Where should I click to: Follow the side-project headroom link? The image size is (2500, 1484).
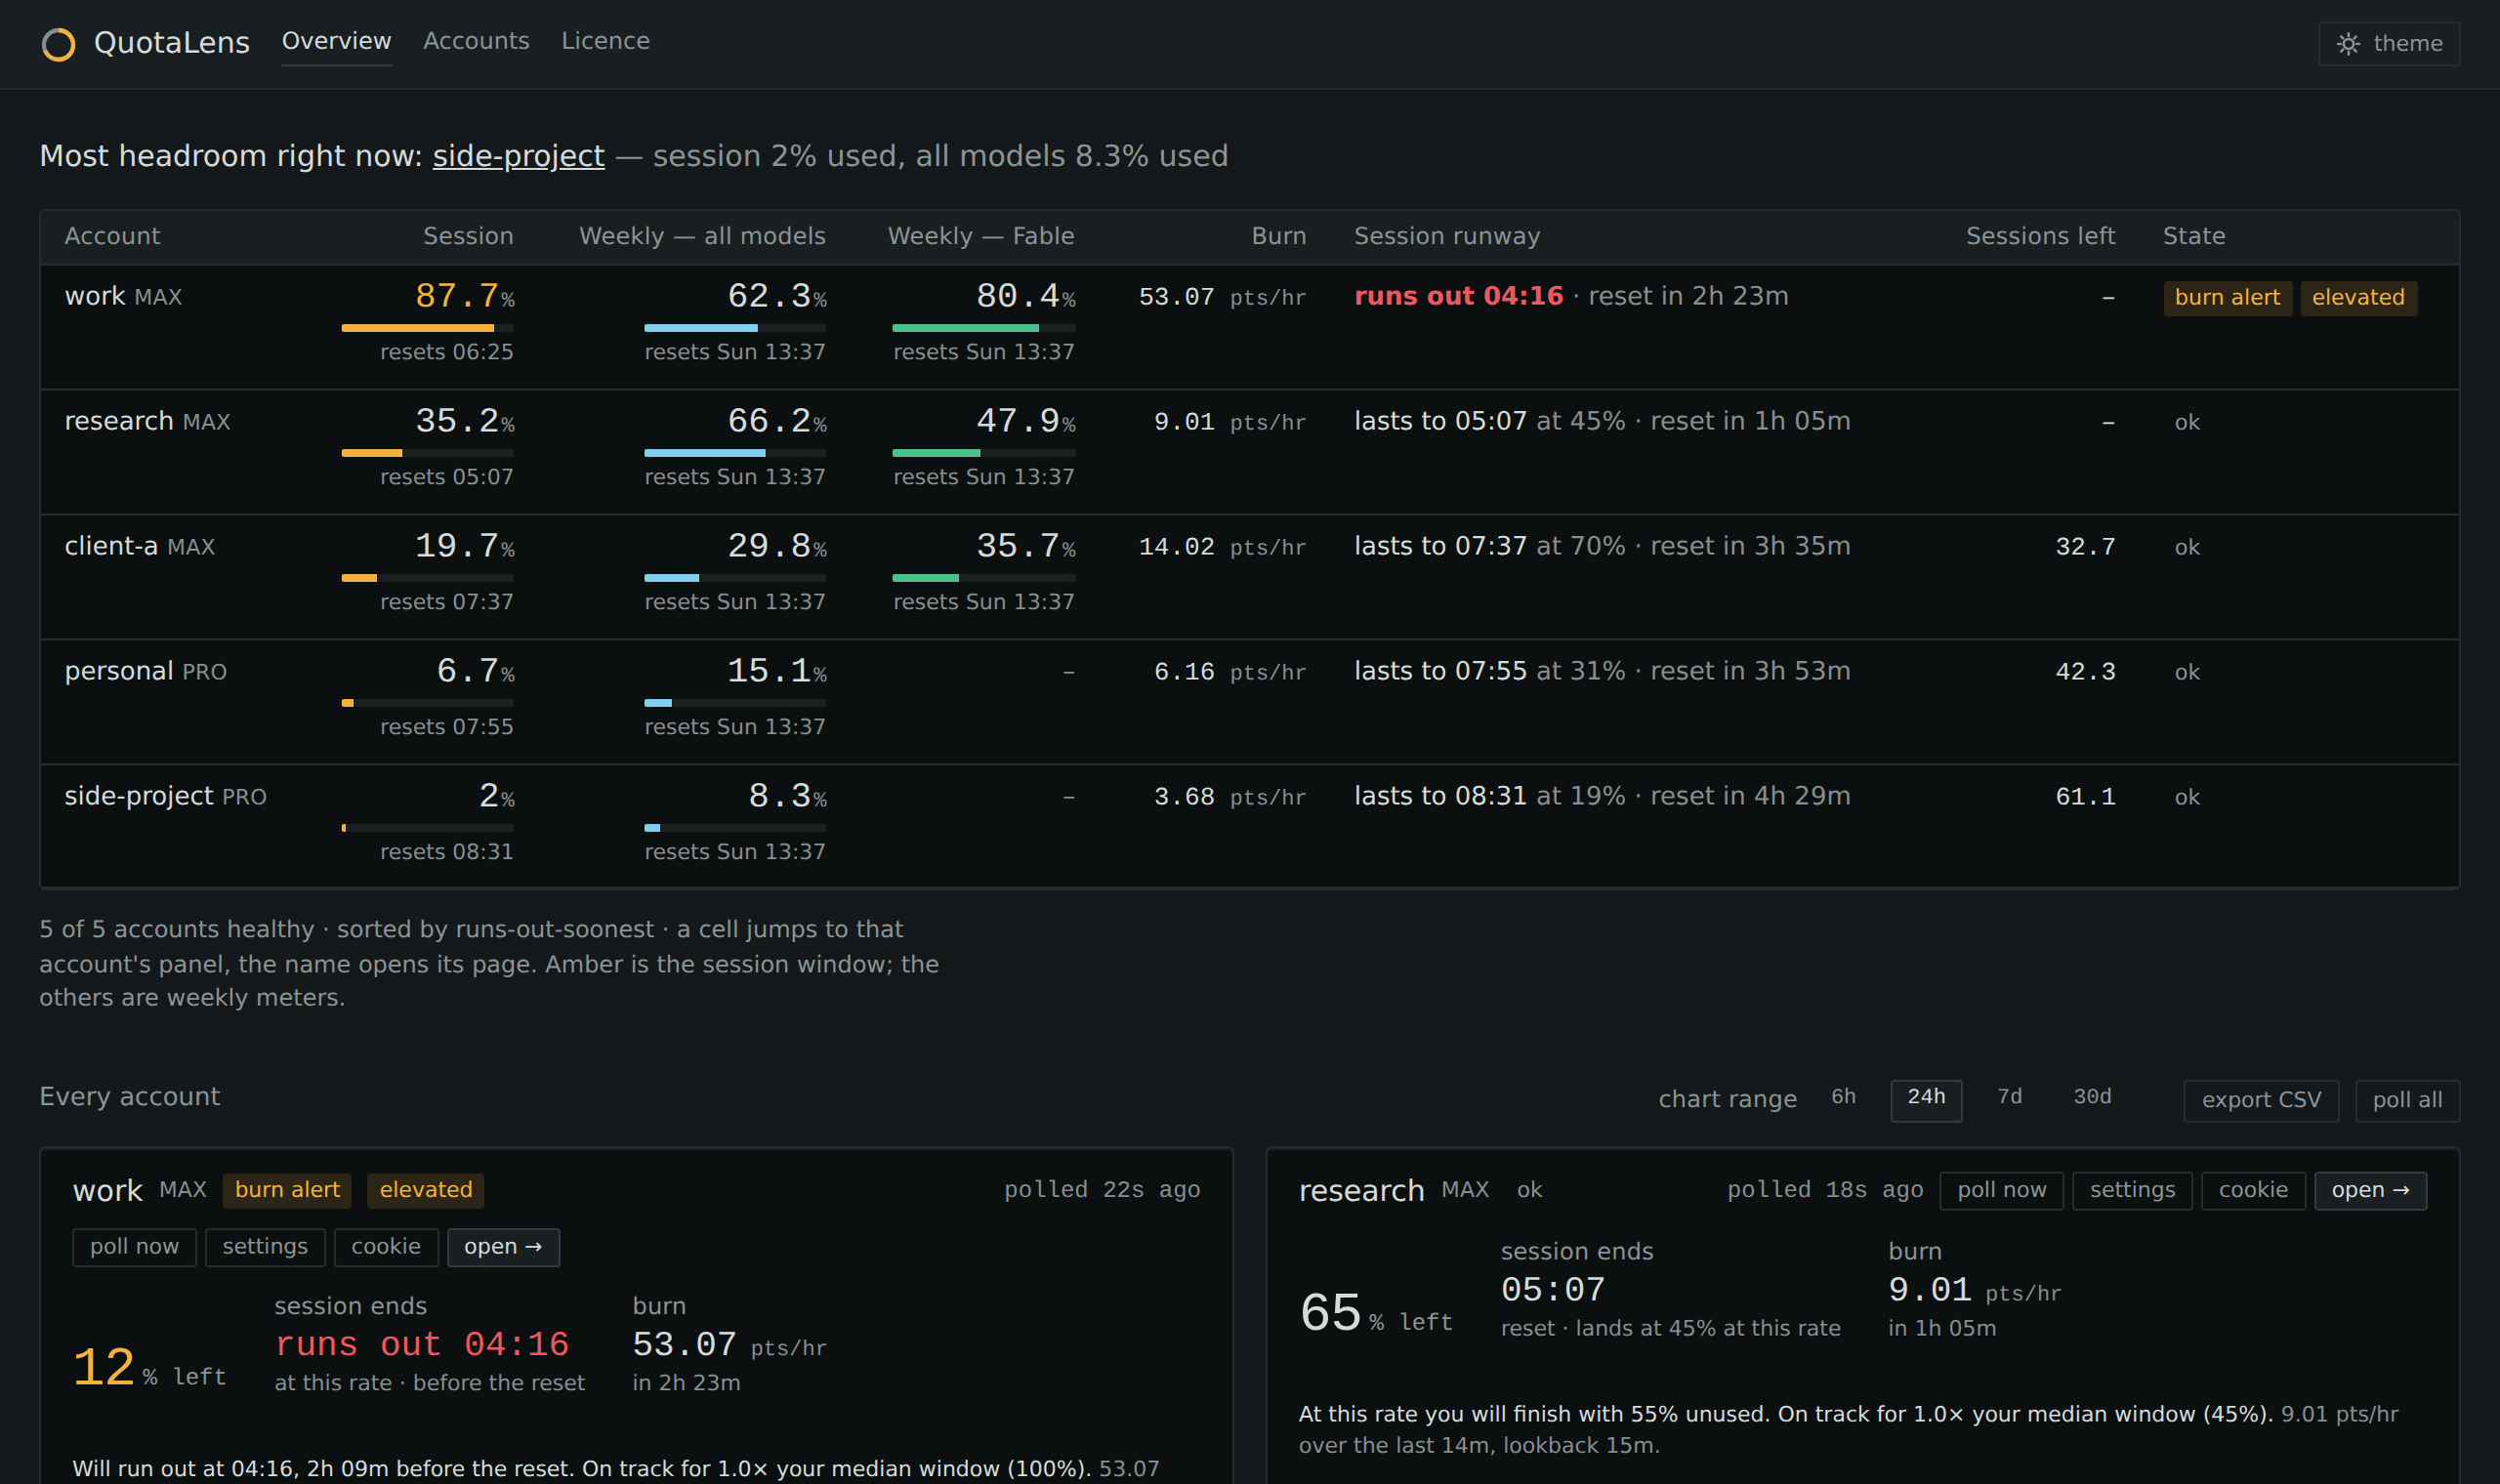(x=518, y=156)
